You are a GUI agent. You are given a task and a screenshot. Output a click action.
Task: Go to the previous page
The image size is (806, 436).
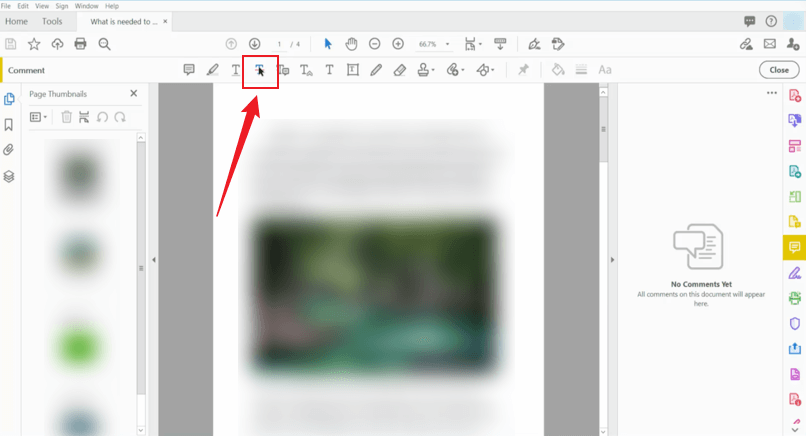click(x=231, y=44)
